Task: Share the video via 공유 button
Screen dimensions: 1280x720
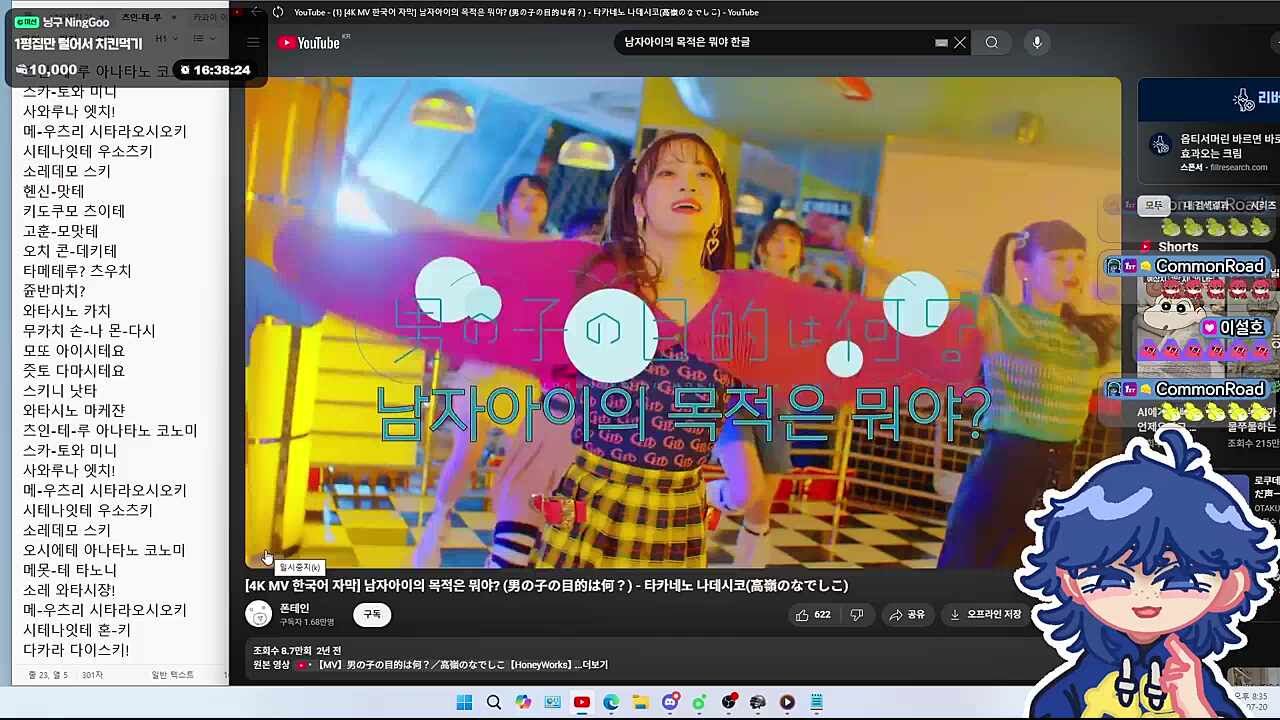Action: (x=908, y=615)
